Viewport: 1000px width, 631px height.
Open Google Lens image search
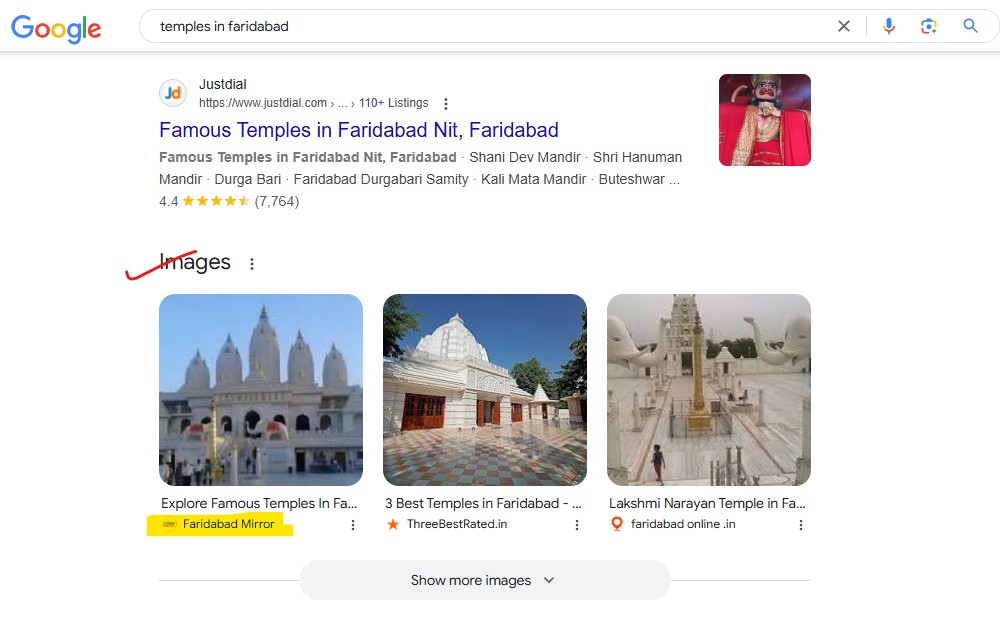tap(929, 26)
